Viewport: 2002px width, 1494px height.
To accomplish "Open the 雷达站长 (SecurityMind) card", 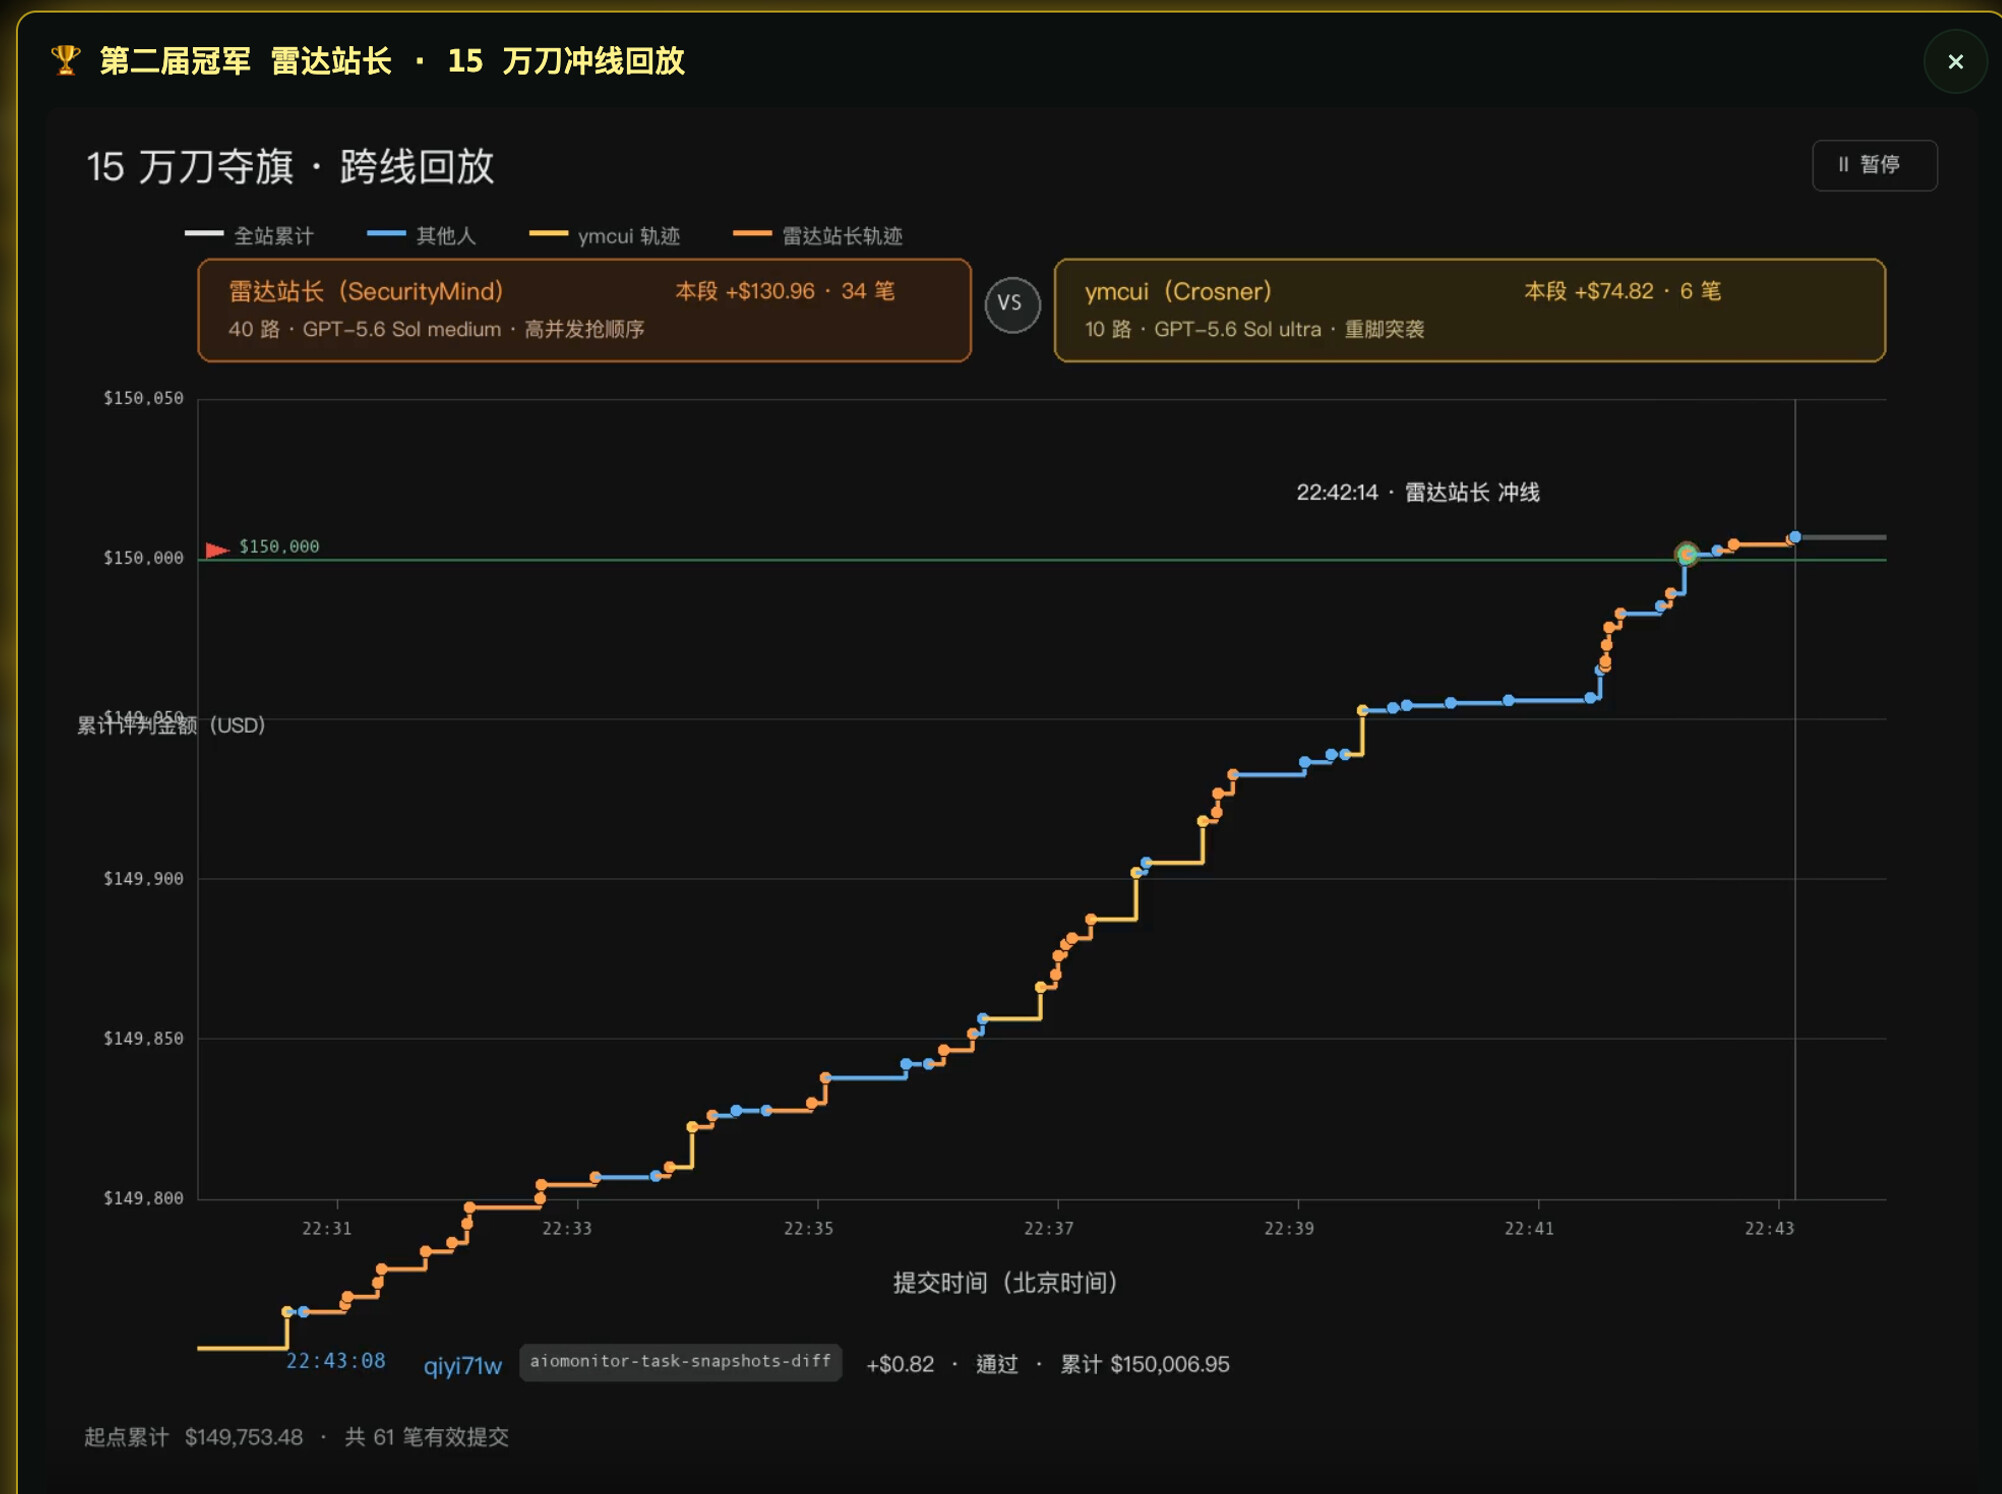I will [x=584, y=310].
